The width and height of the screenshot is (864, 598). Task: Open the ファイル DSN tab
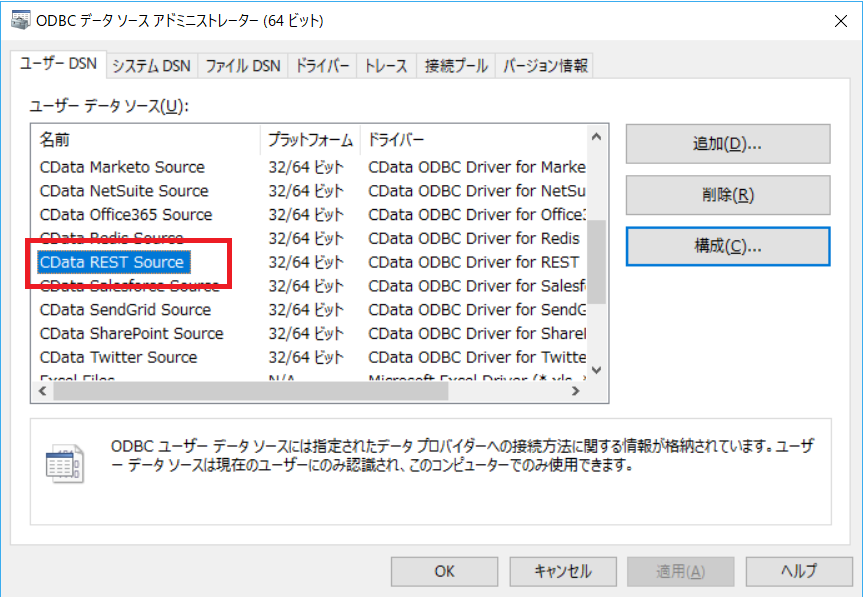243,66
